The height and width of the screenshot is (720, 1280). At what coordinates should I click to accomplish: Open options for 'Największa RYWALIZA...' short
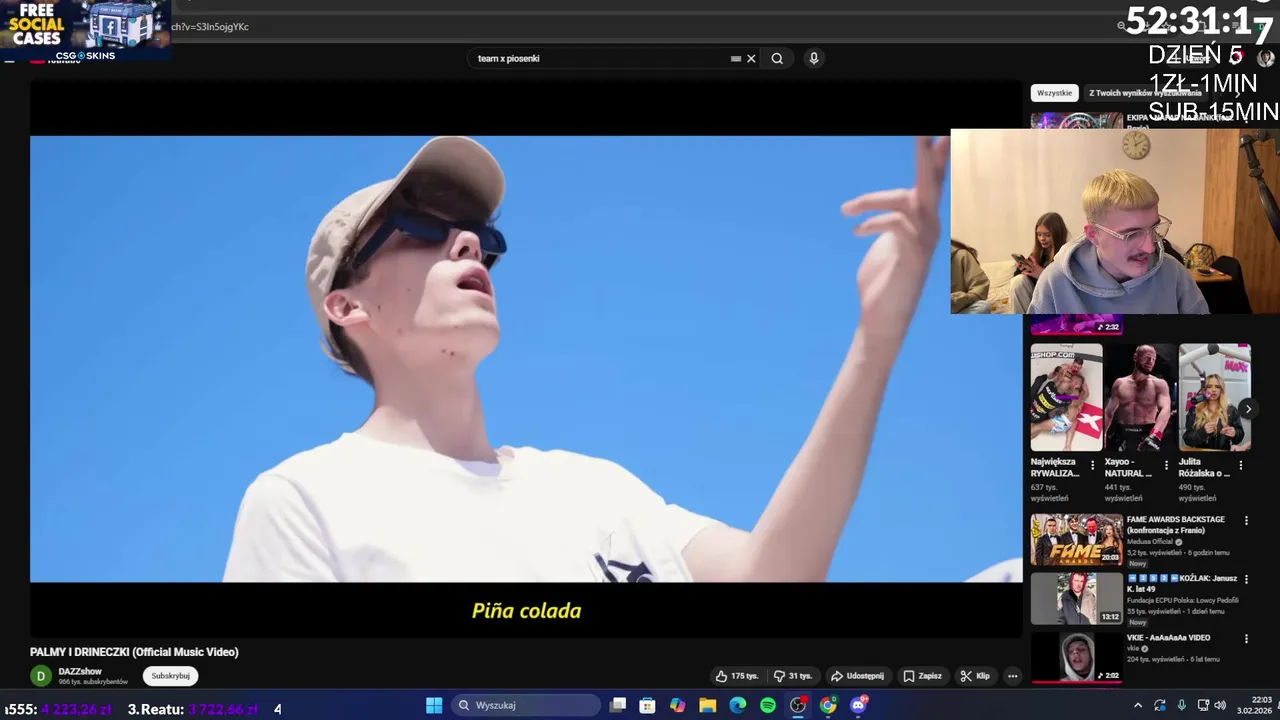[1092, 465]
